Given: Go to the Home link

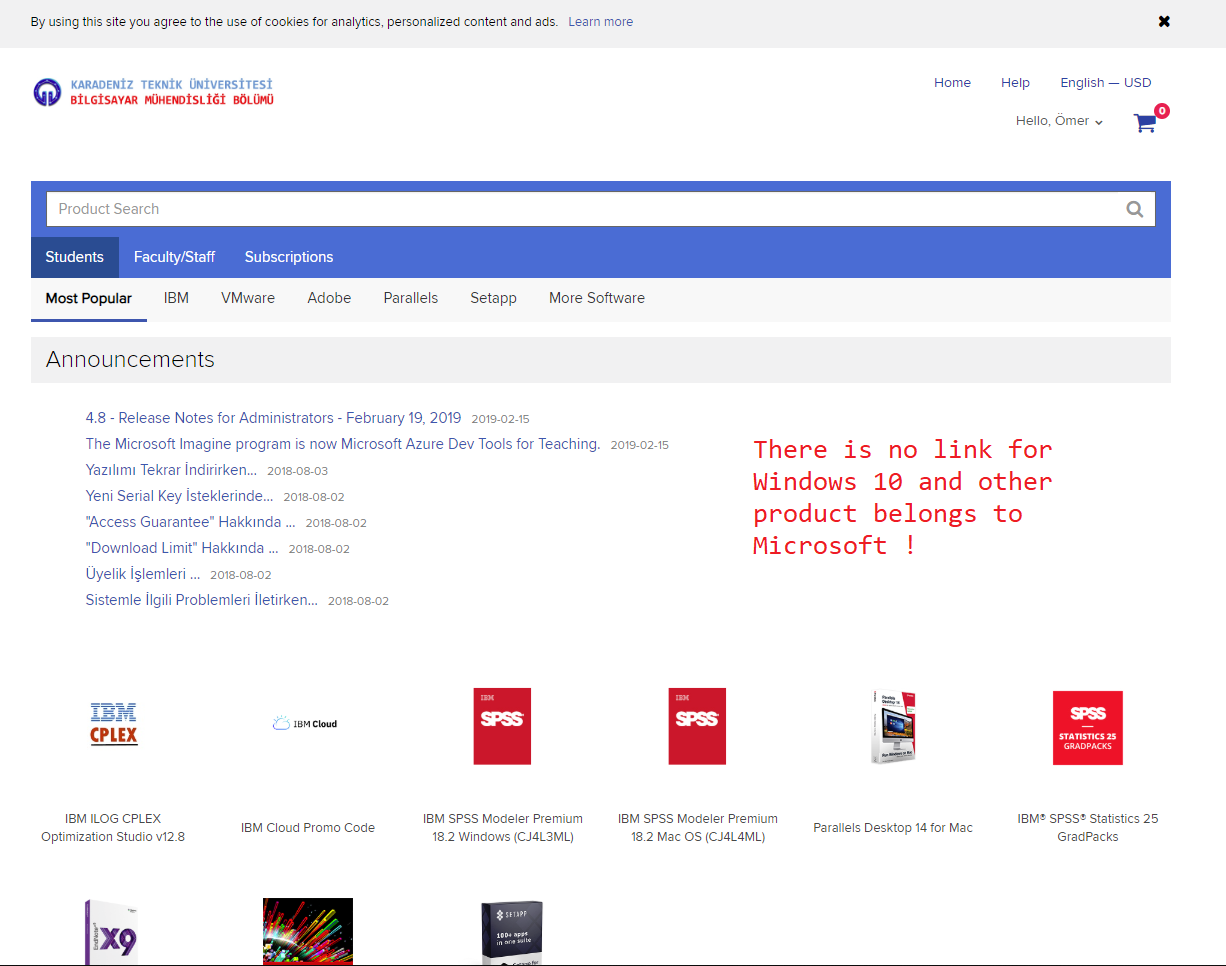Looking at the screenshot, I should (952, 83).
